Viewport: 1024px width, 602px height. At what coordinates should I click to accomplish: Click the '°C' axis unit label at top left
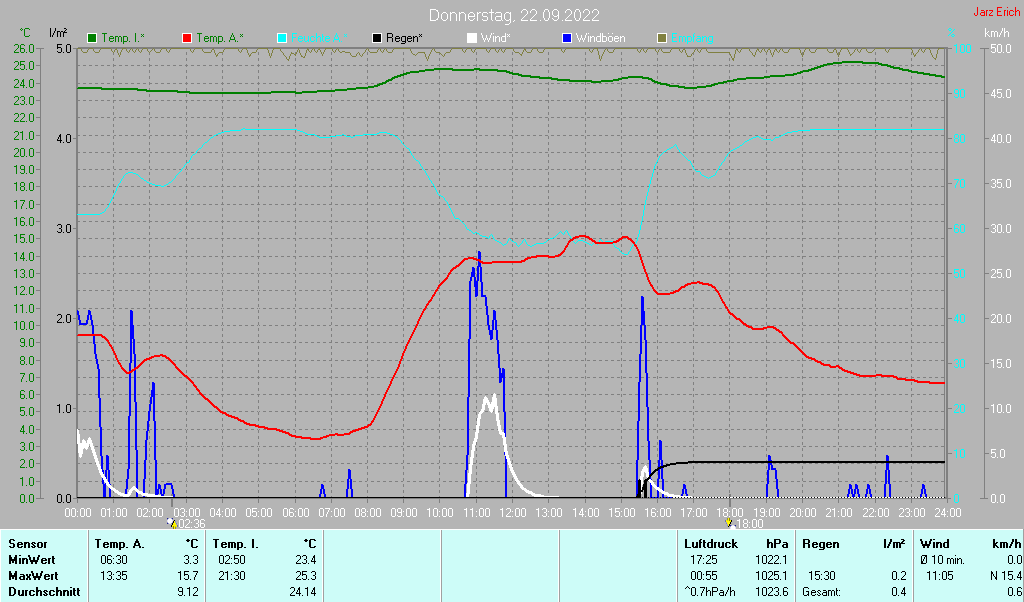tap(25, 33)
